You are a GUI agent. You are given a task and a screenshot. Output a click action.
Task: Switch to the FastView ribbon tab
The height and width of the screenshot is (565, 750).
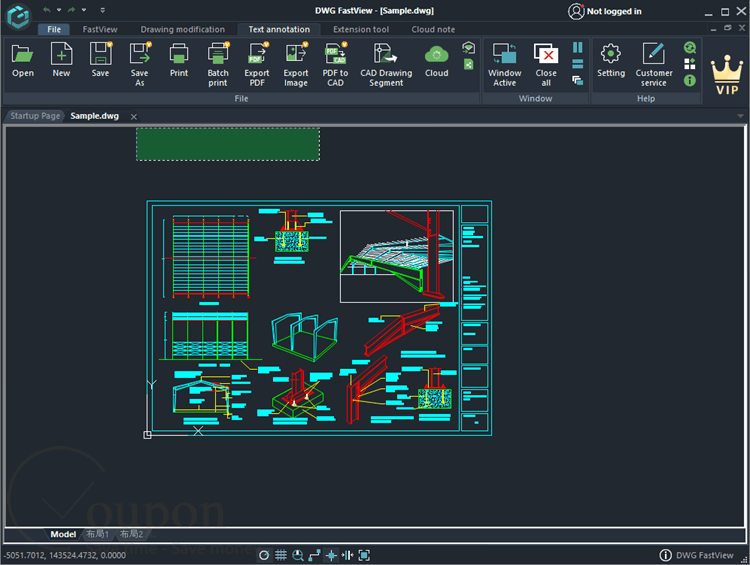click(99, 29)
